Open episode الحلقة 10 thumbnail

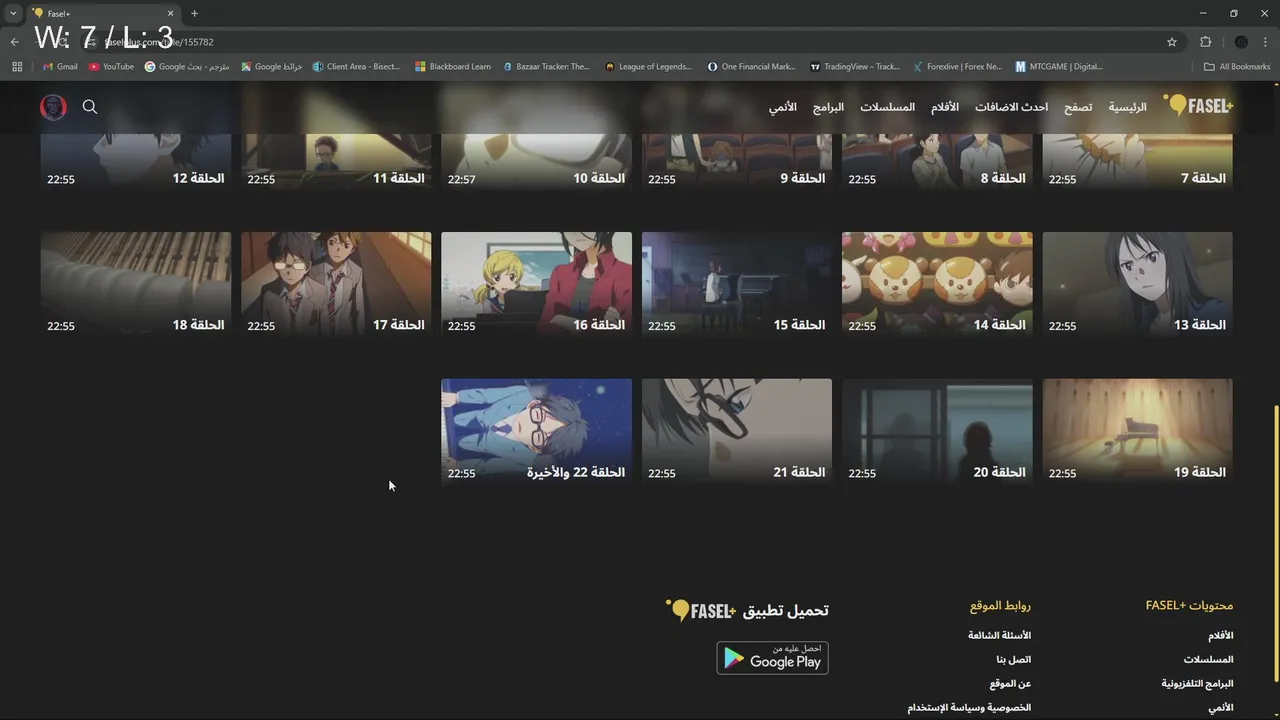tap(536, 160)
